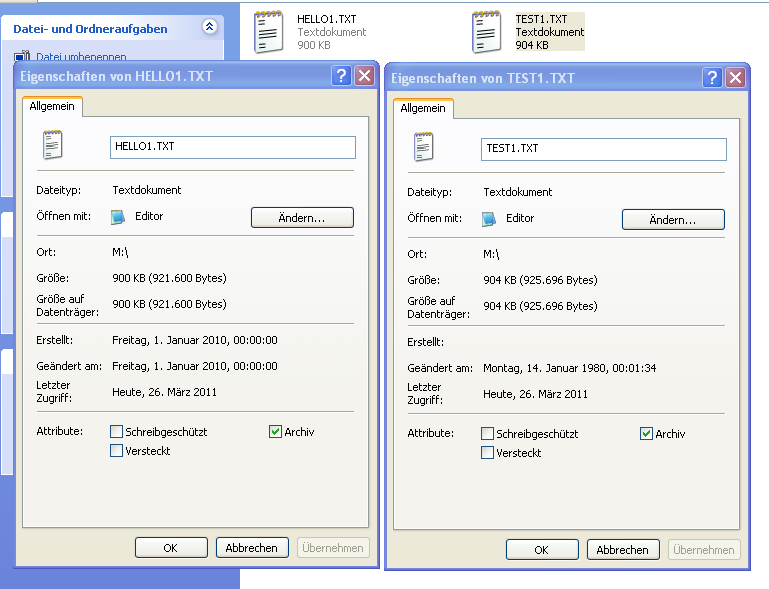Uncheck Archiv attribute for TEST1.TXT
This screenshot has height=589, width=769.
click(x=646, y=434)
